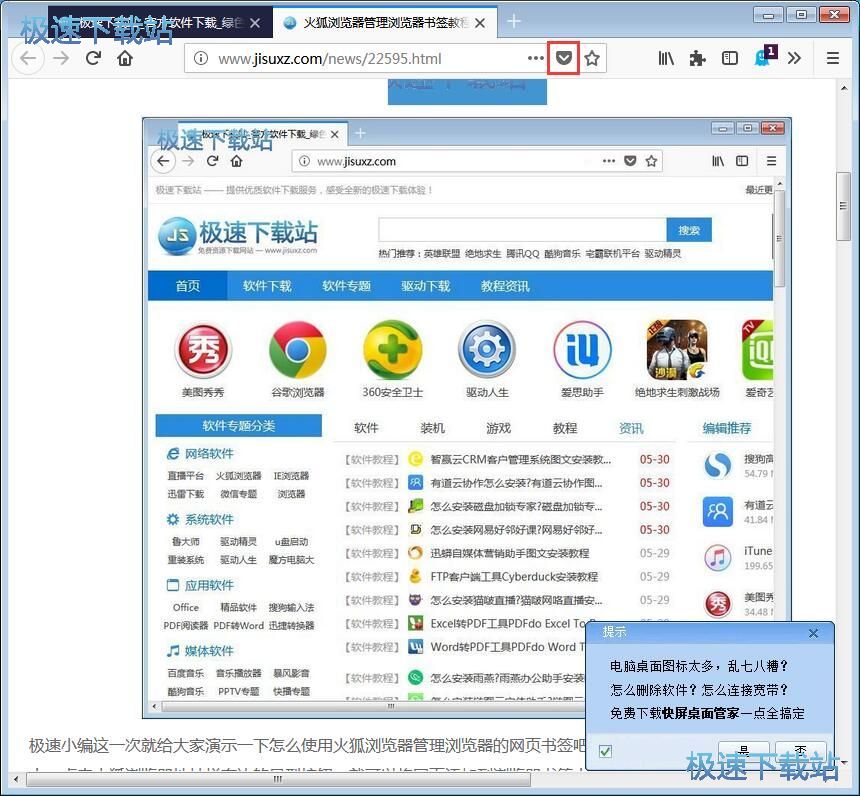Viewport: 860px width, 796px height.
Task: Click 搜狗输入法 under 应用软件
Action: point(291,607)
